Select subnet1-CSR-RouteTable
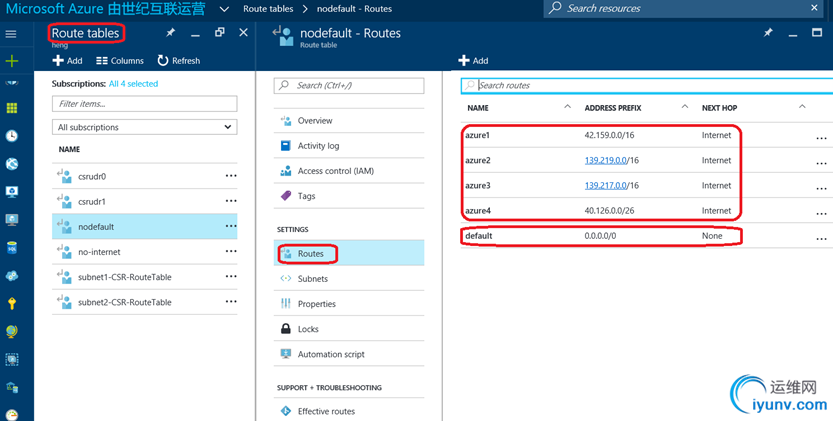Viewport: 833px width, 421px height. (144, 277)
